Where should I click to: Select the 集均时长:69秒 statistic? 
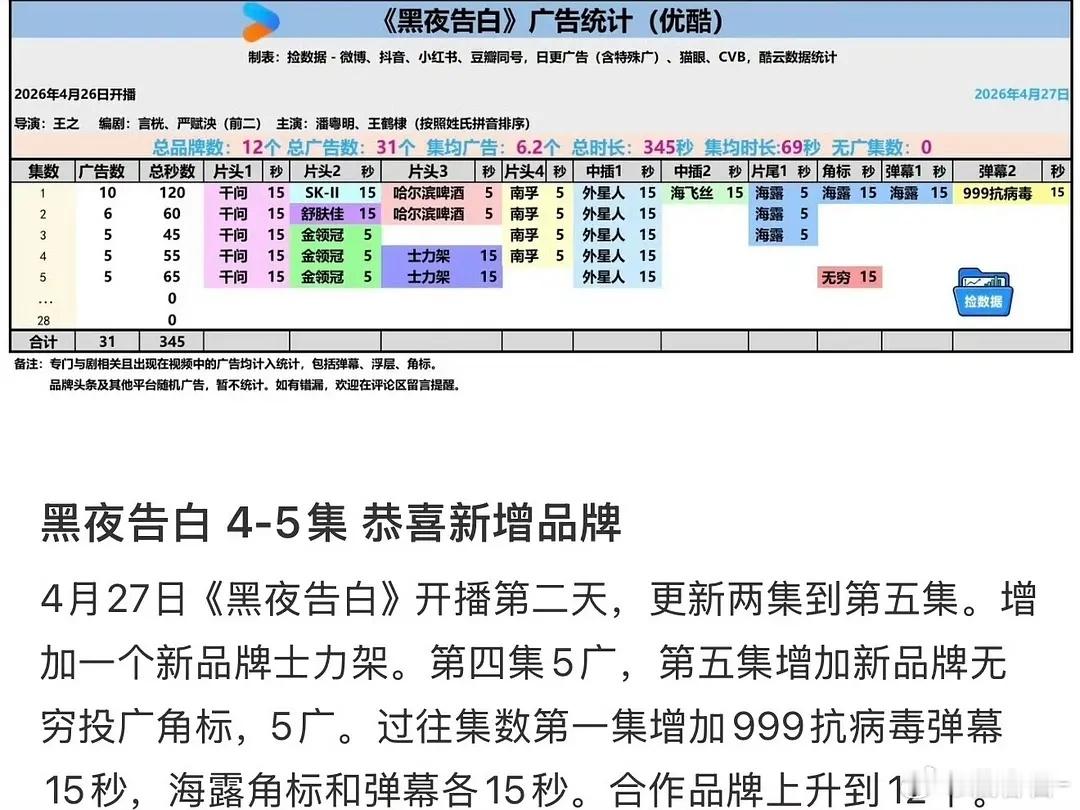pyautogui.click(x=762, y=147)
